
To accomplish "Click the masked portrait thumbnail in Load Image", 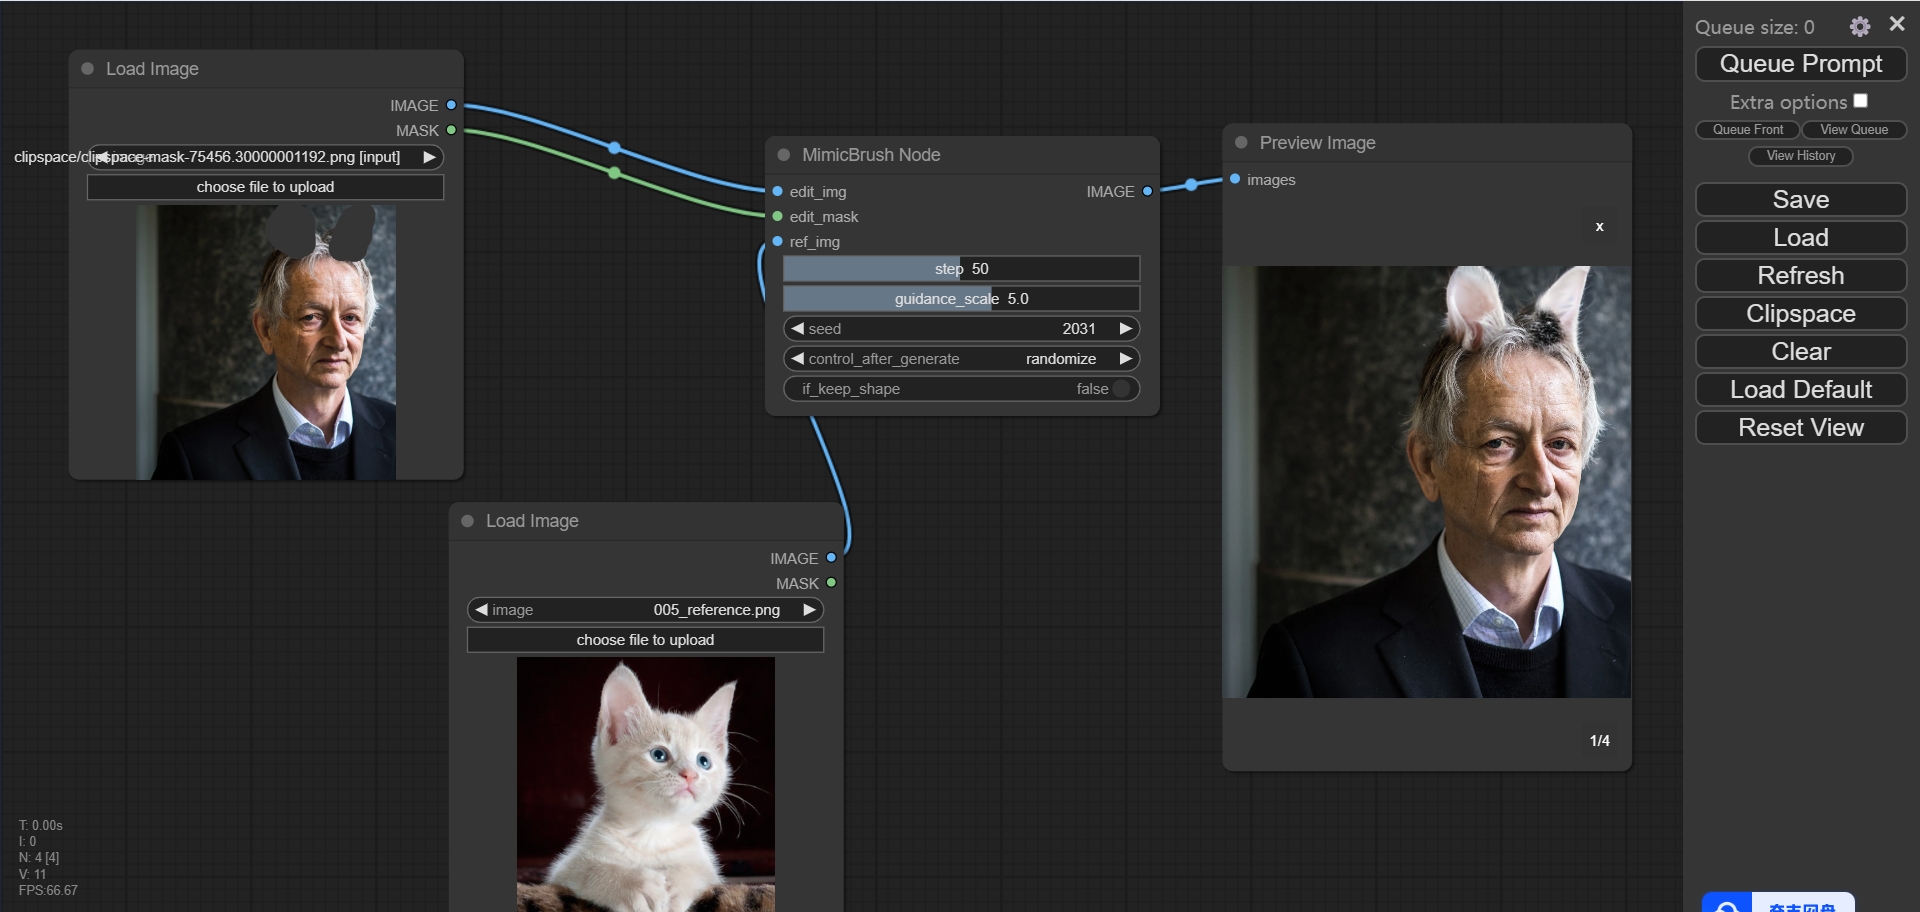I will click(x=266, y=342).
